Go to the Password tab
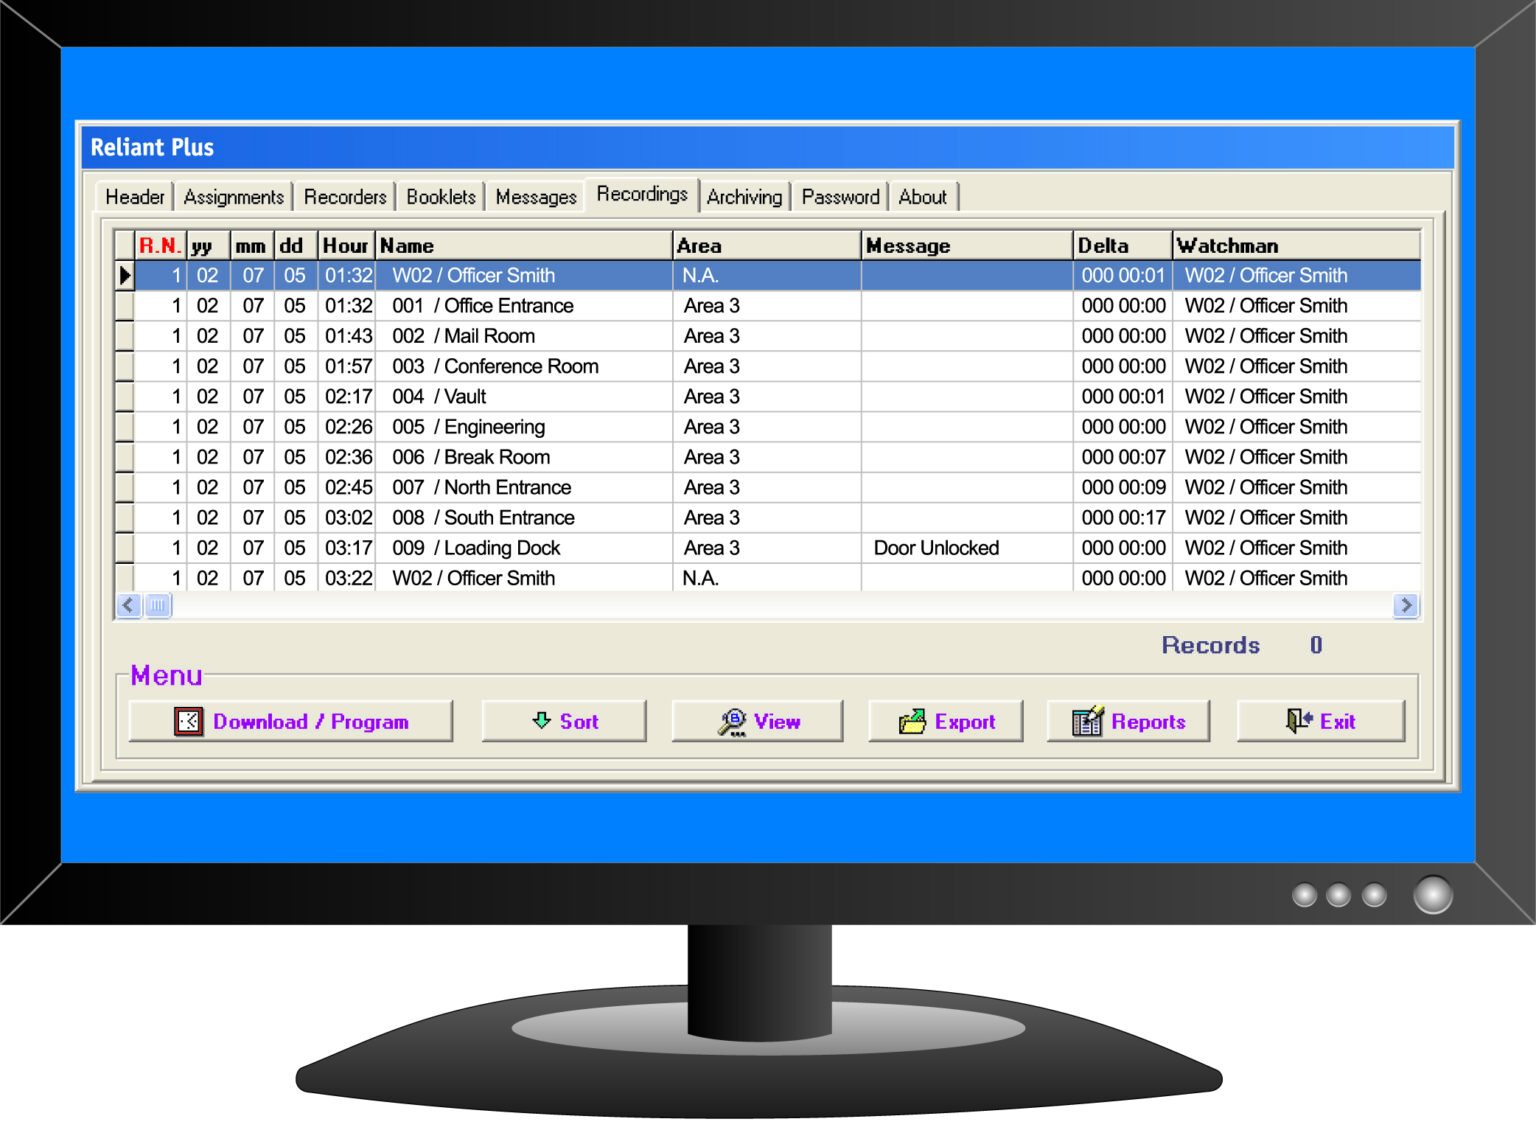Screen dimensions: 1536x1130 840,197
